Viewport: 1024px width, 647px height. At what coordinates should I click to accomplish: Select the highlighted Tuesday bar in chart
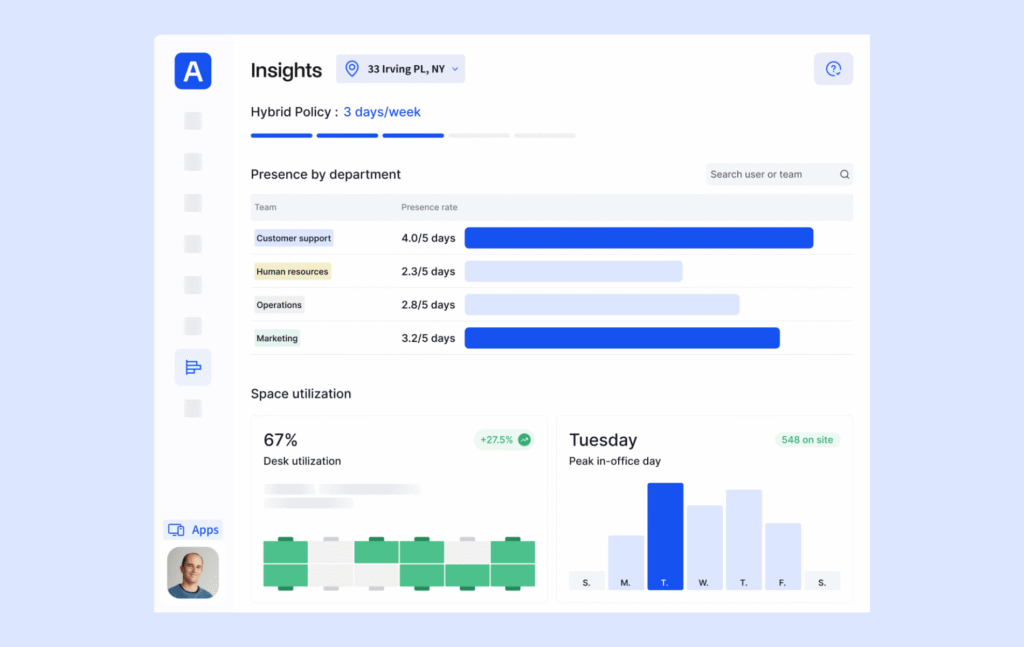[665, 537]
